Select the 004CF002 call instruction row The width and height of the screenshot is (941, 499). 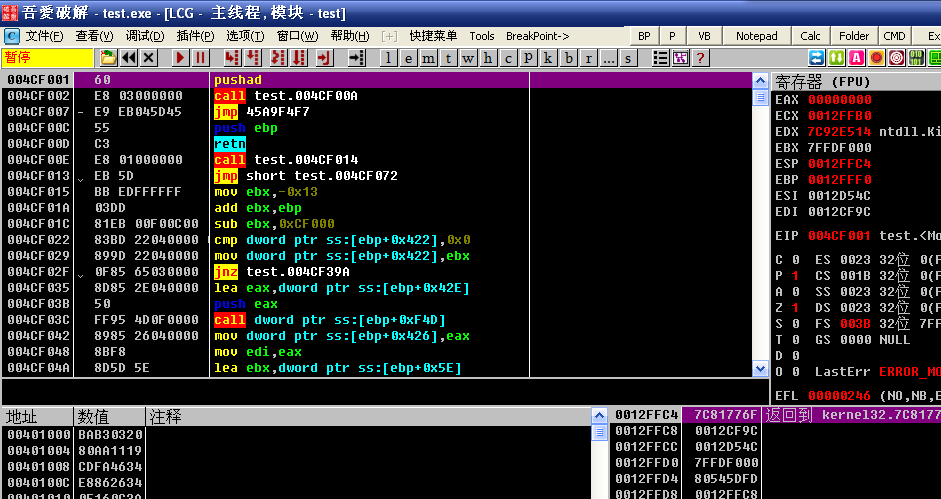pos(377,95)
